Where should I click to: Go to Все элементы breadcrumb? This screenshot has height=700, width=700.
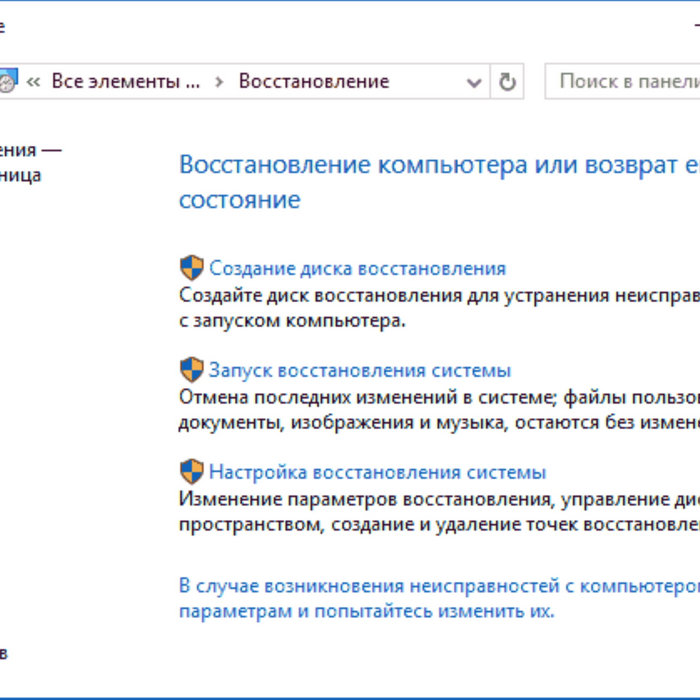point(125,82)
